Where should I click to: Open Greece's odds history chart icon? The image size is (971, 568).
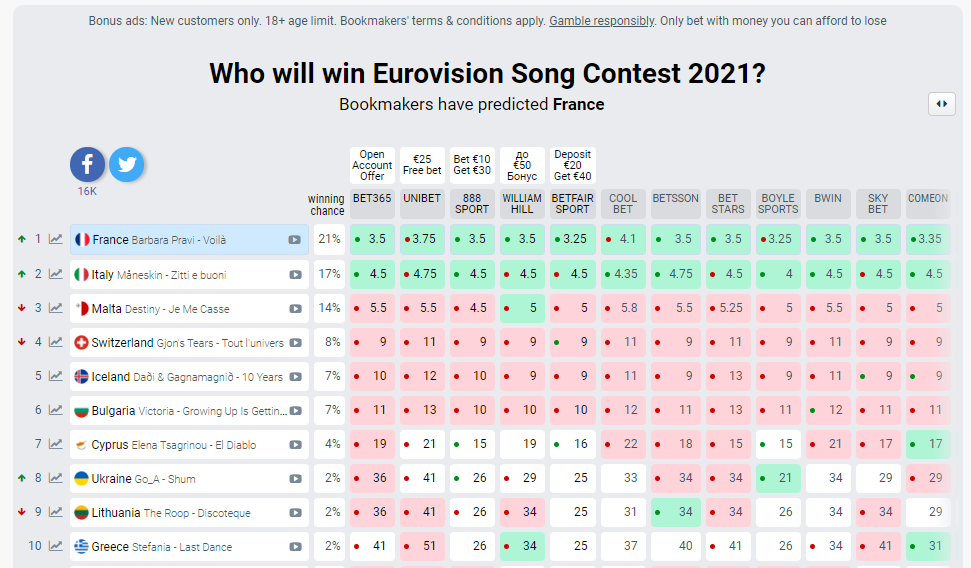(56, 546)
